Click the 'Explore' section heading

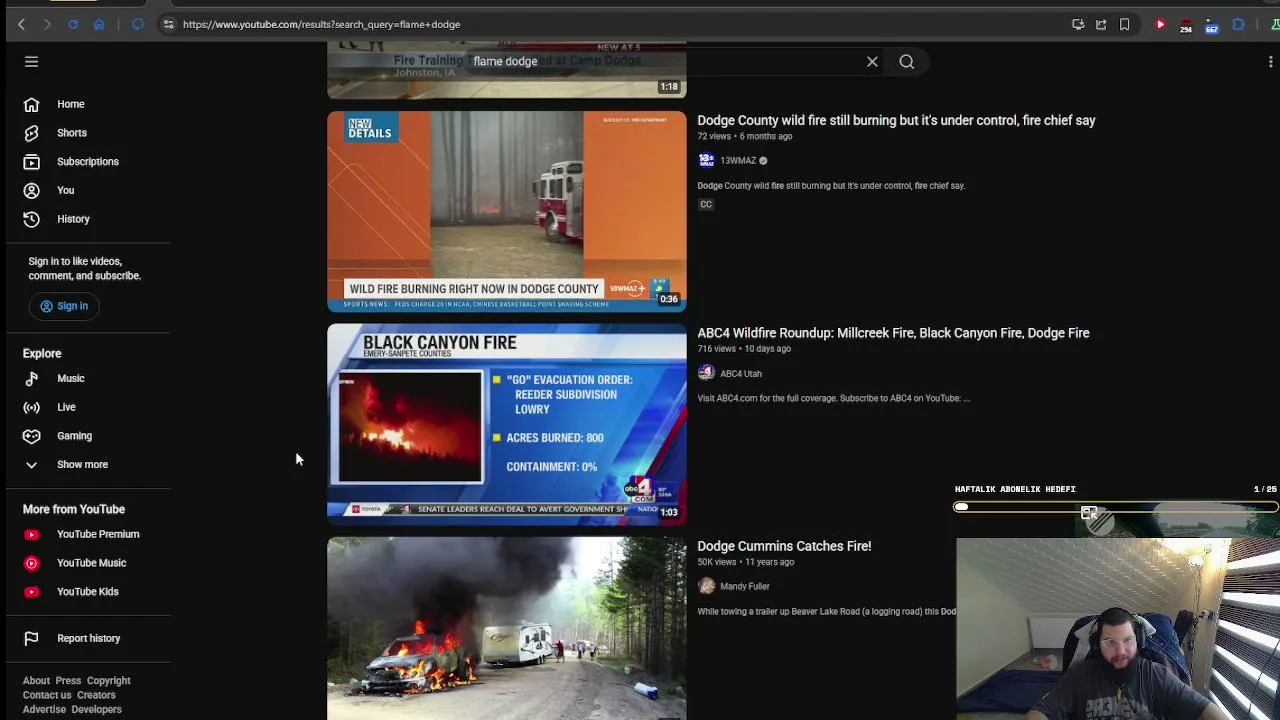[42, 353]
